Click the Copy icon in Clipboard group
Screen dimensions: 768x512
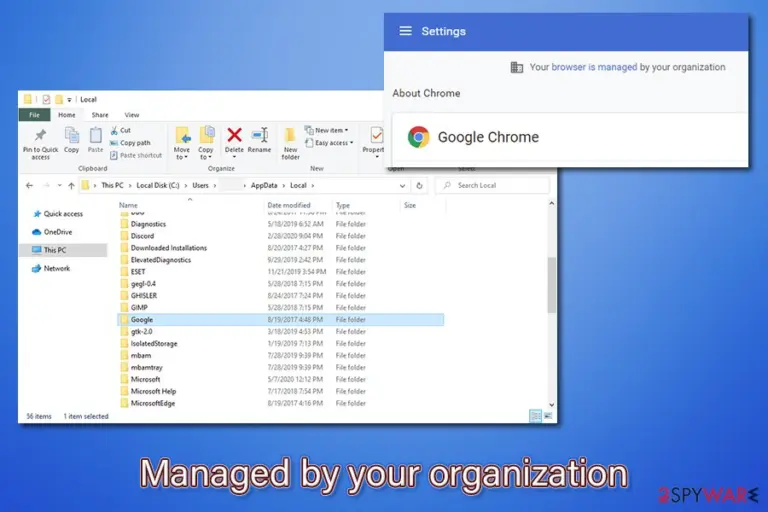tap(72, 136)
